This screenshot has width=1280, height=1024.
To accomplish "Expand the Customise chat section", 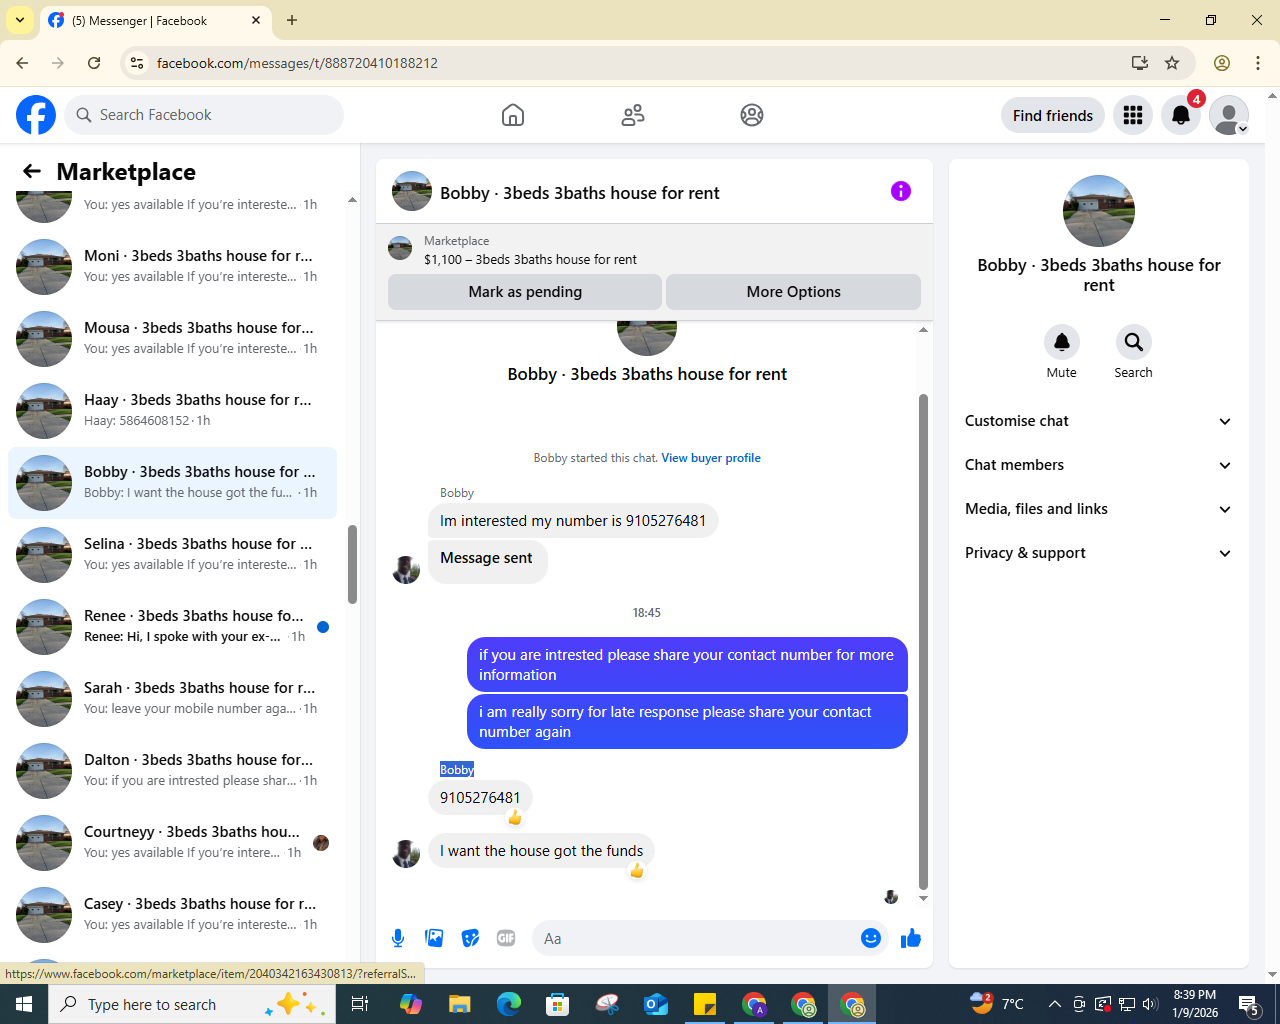I will point(1098,421).
